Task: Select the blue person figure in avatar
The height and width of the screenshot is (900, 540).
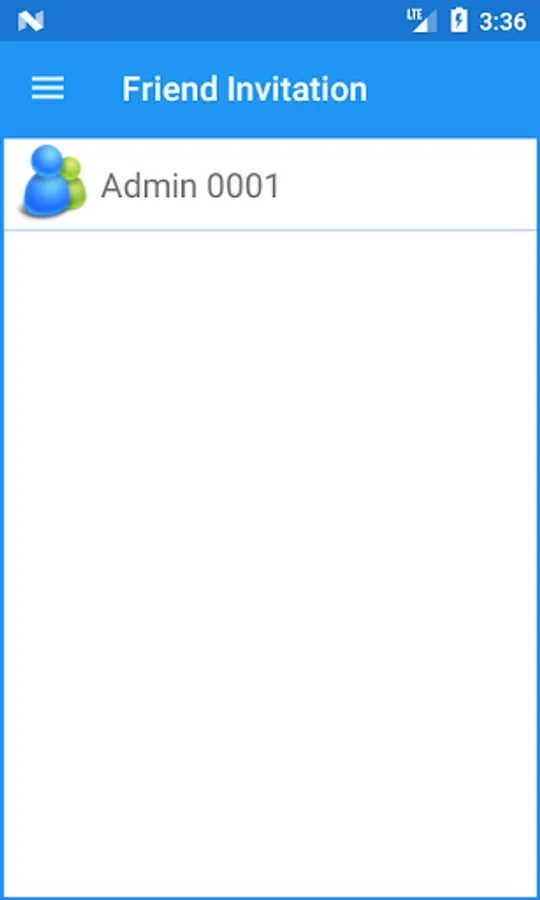Action: (x=45, y=181)
